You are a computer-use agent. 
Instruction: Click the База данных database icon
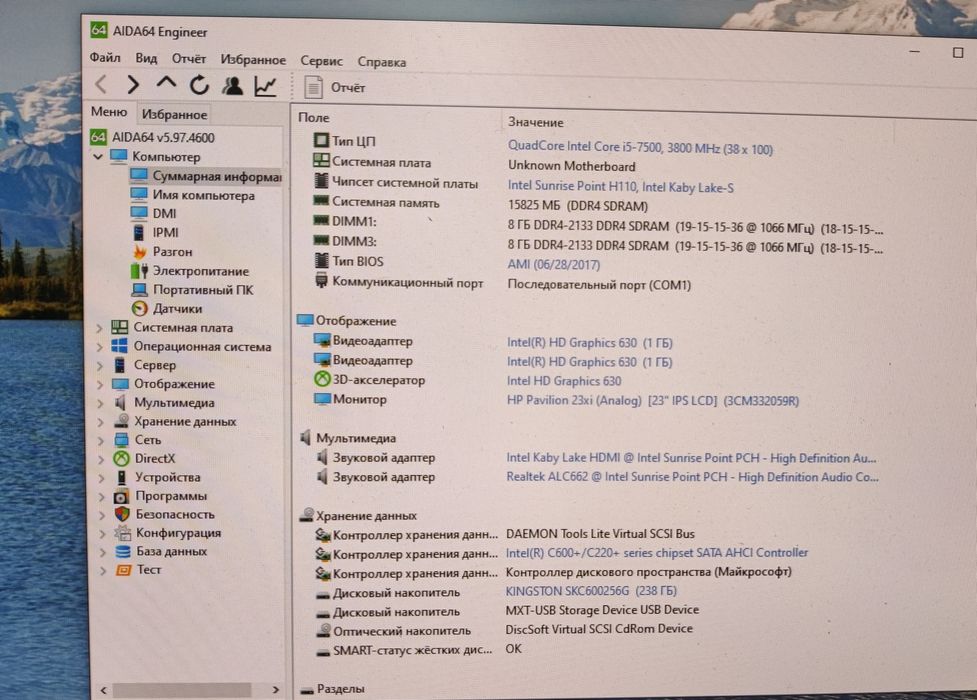(123, 552)
